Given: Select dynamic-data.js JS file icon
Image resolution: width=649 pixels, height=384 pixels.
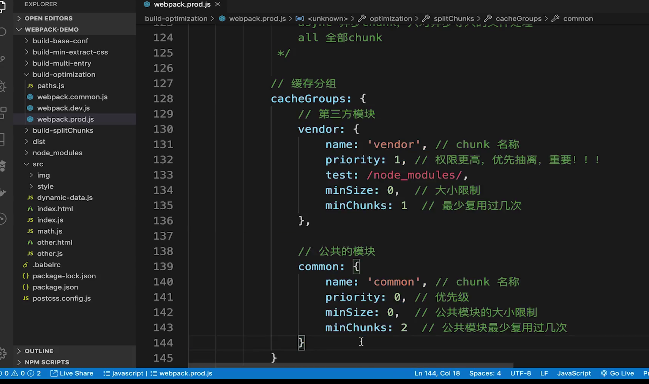Looking at the screenshot, I should point(30,197).
